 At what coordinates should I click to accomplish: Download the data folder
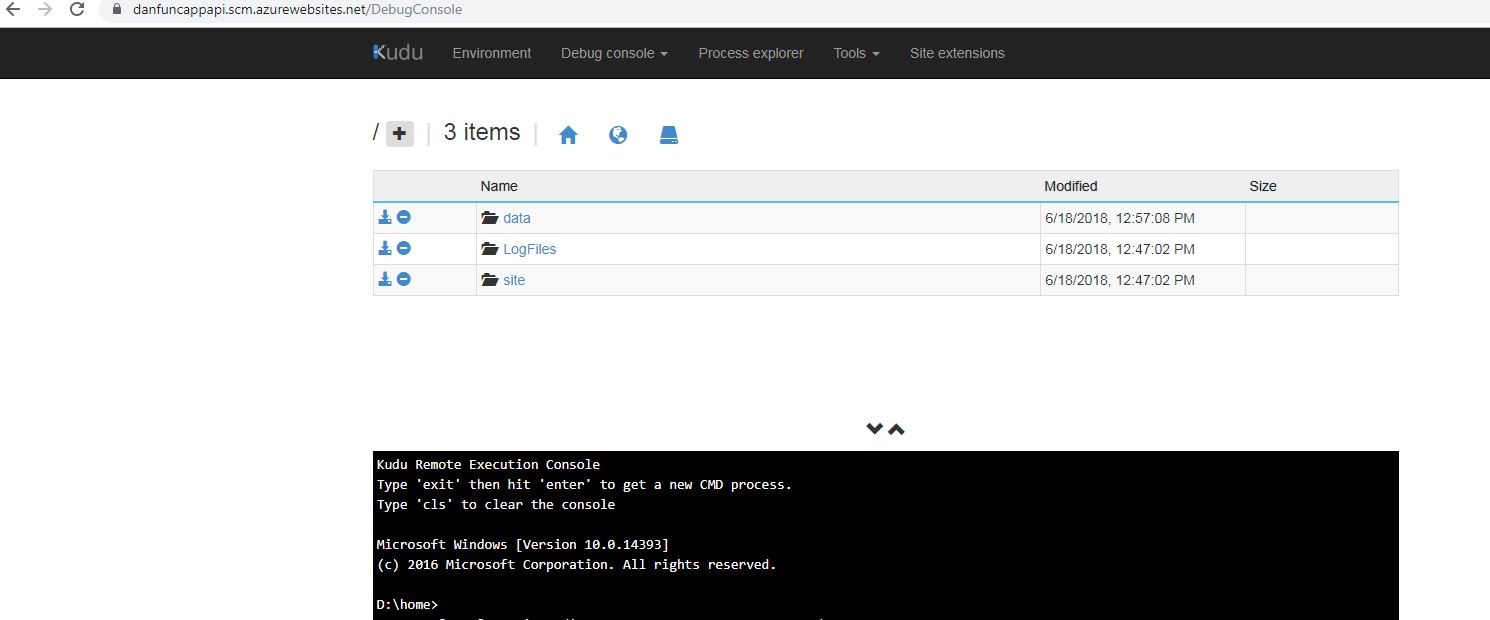(385, 217)
